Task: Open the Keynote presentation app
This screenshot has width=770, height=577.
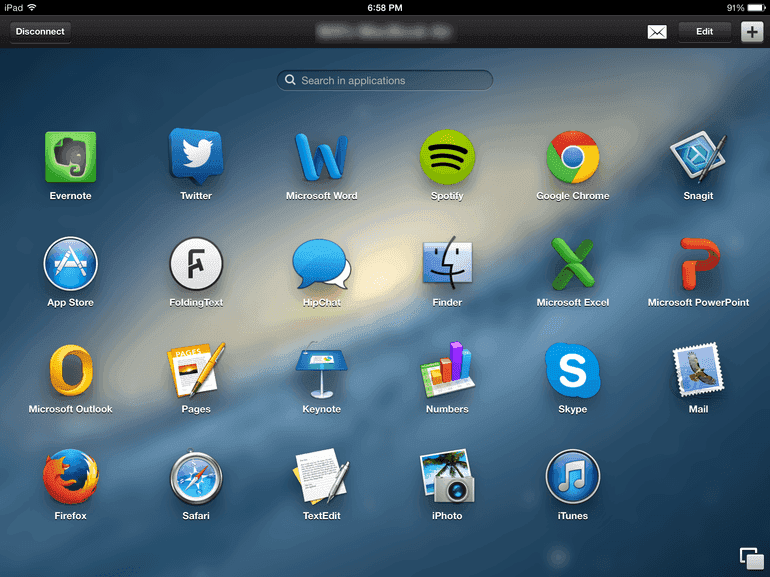Action: coord(321,371)
